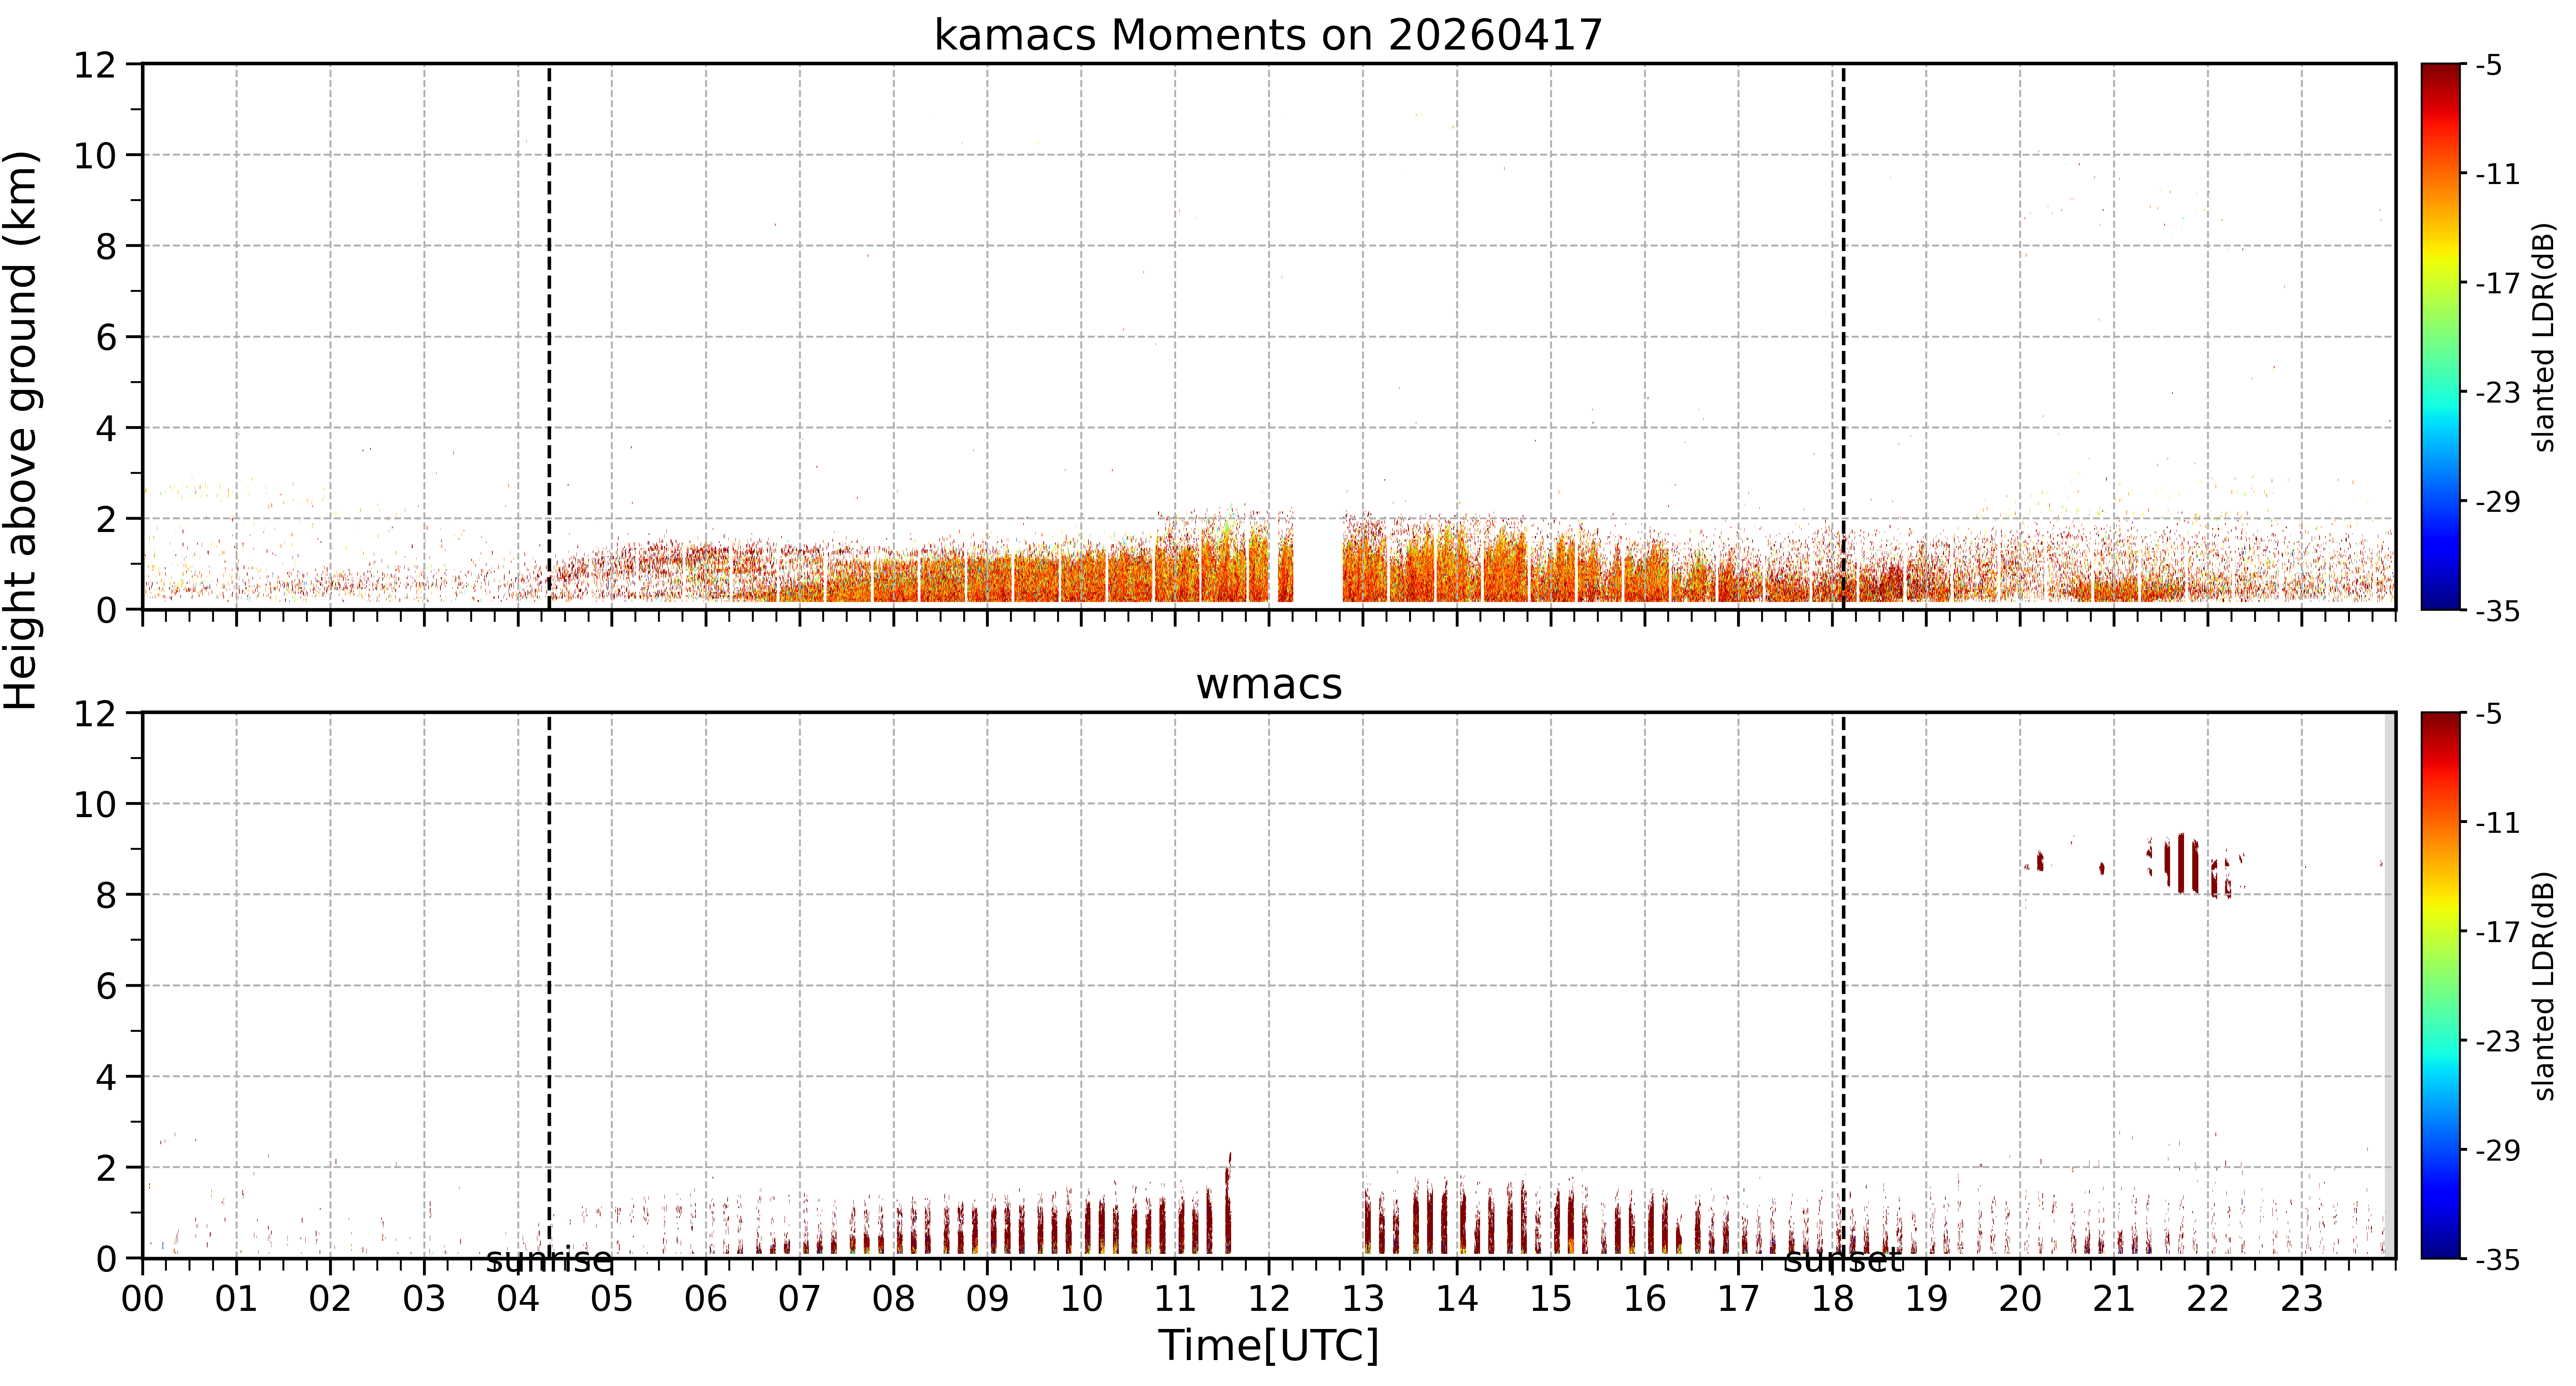
Task: Click the Height above ground (km) axis label
Action: [21, 430]
